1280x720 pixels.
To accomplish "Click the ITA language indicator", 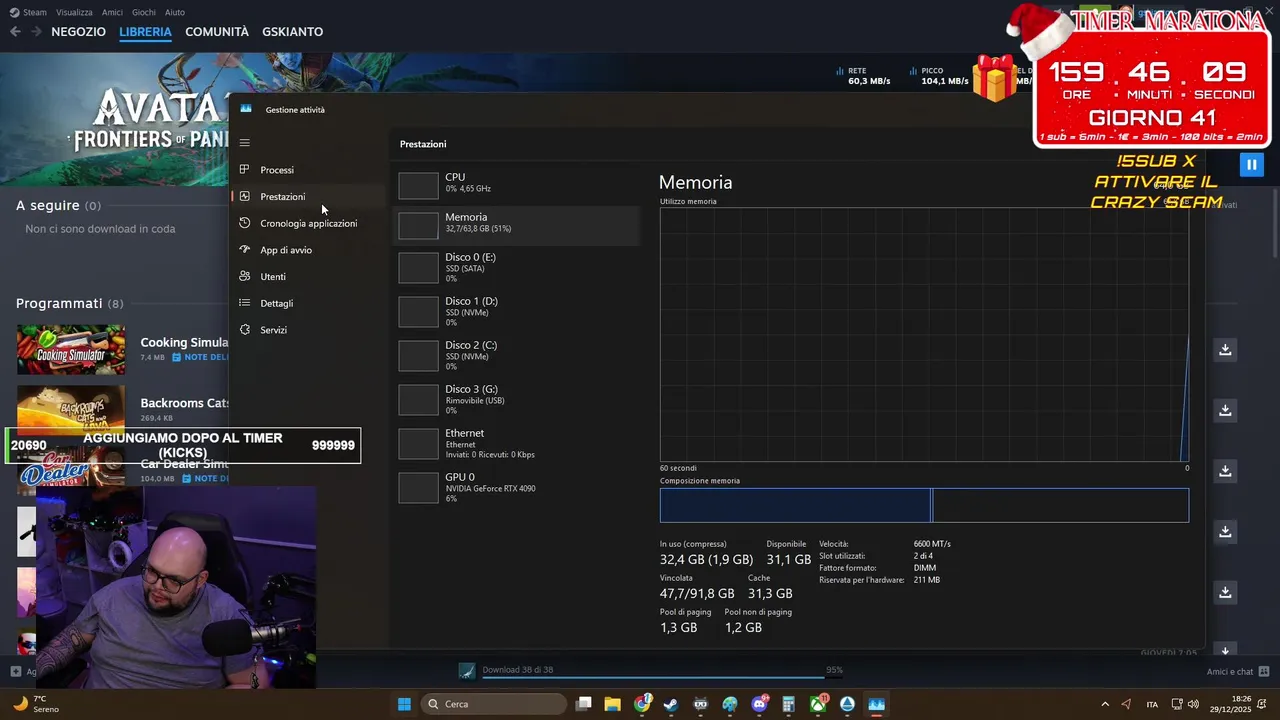I will [1152, 704].
